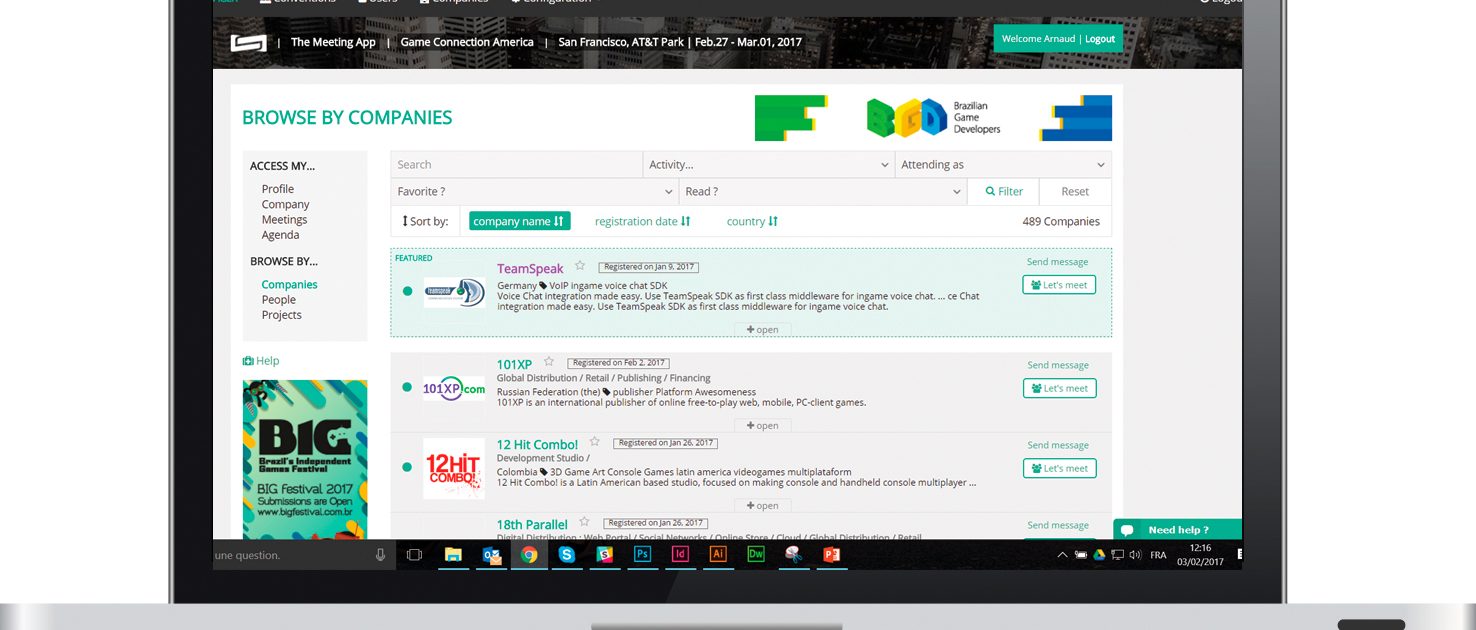Viewport: 1476px width, 630px height.
Task: Click the Logout link
Action: tap(1100, 39)
